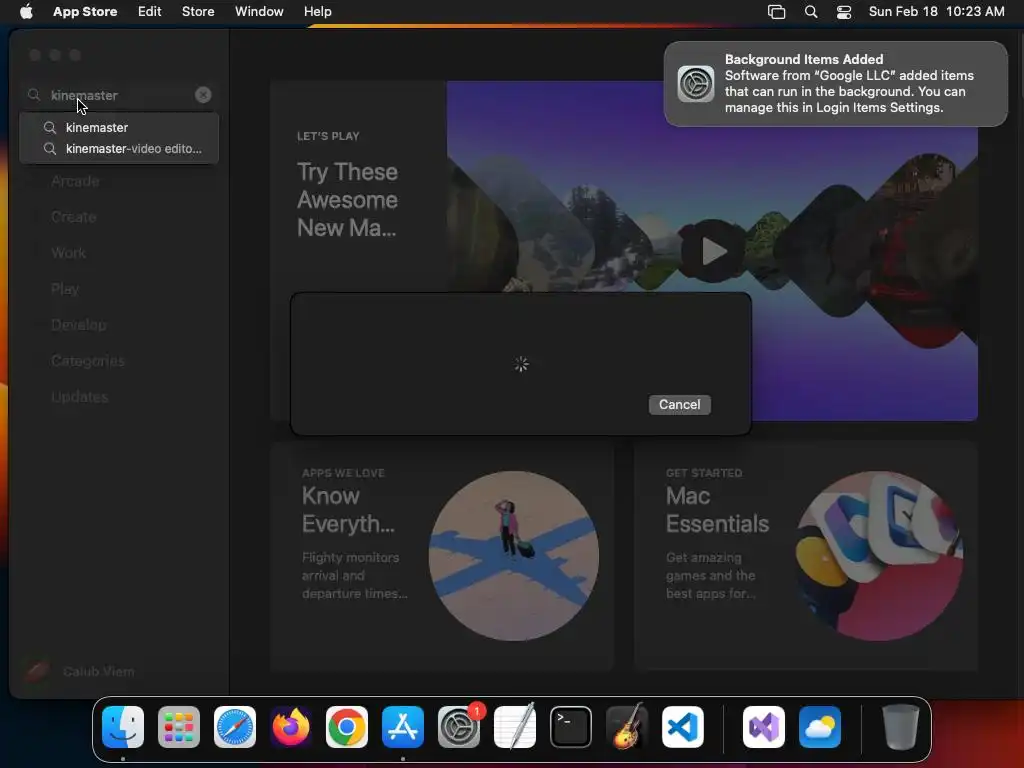Image resolution: width=1024 pixels, height=768 pixels.
Task: Clear the search field with the X button
Action: [x=203, y=95]
